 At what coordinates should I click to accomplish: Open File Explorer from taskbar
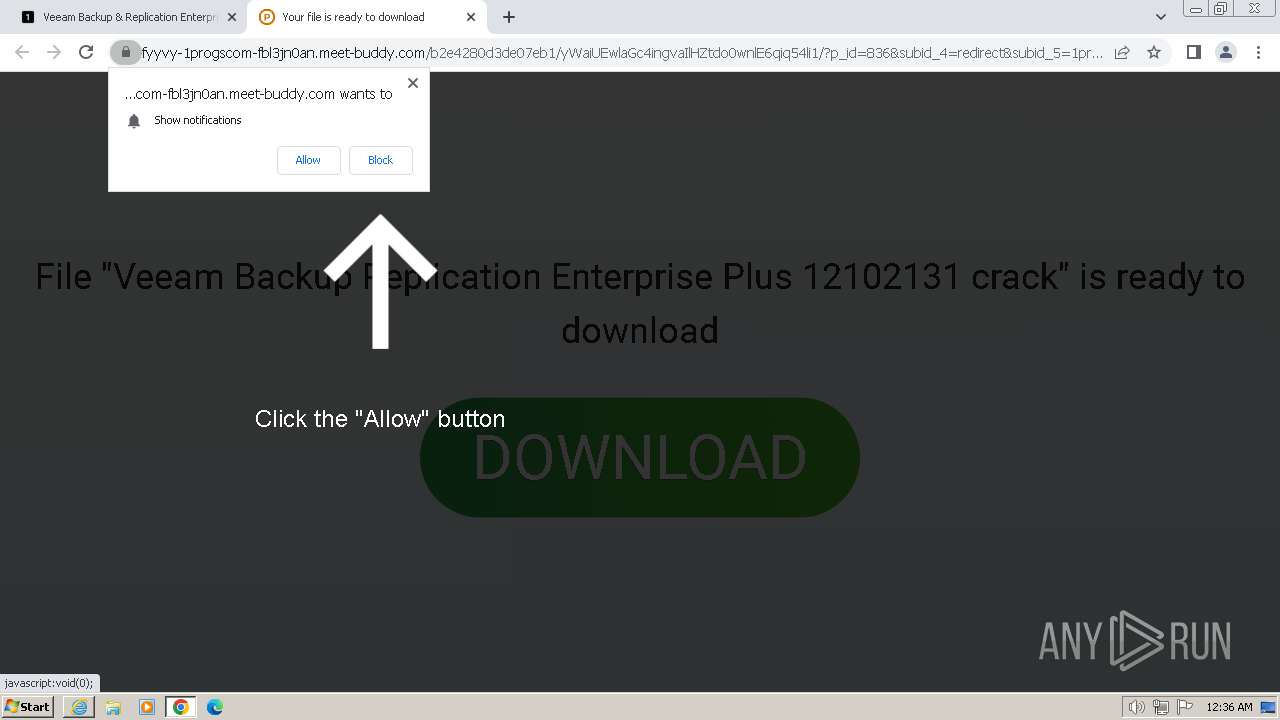tap(113, 707)
